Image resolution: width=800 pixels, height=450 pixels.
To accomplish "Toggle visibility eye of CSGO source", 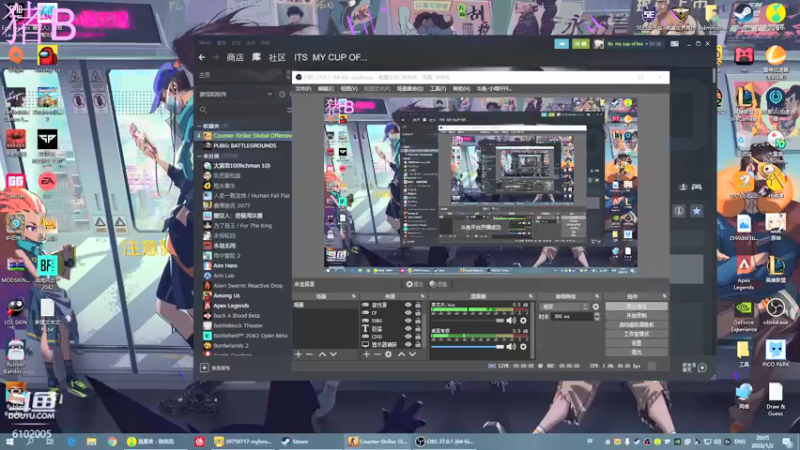I will point(408,337).
